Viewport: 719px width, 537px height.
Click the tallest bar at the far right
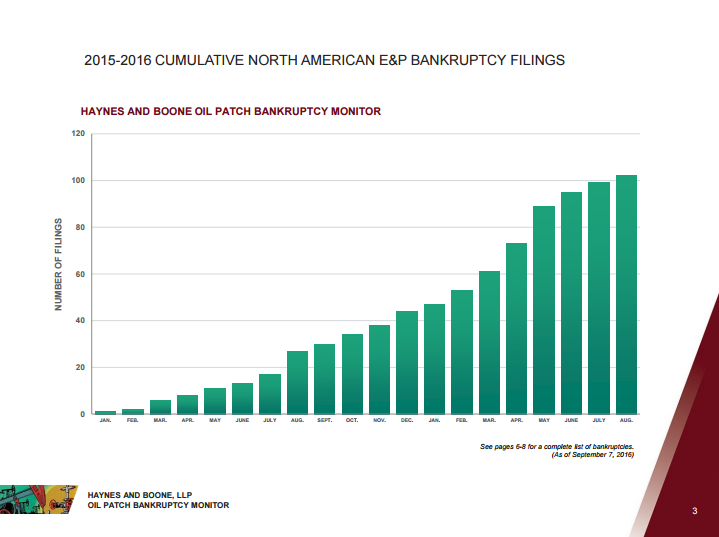[x=626, y=294]
